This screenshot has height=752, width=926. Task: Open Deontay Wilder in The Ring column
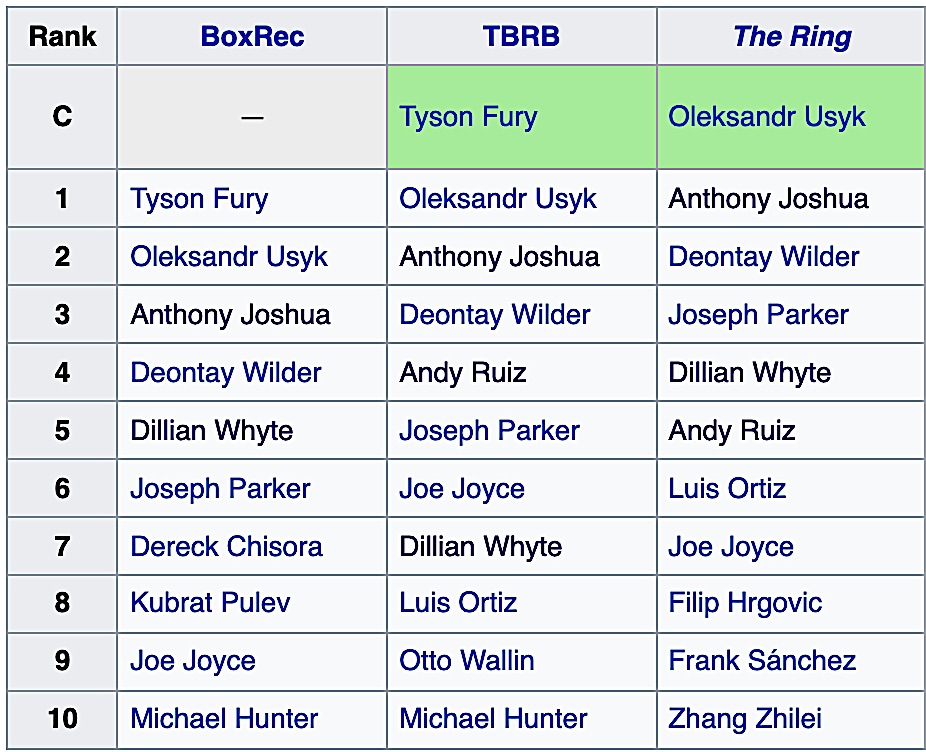tap(764, 256)
